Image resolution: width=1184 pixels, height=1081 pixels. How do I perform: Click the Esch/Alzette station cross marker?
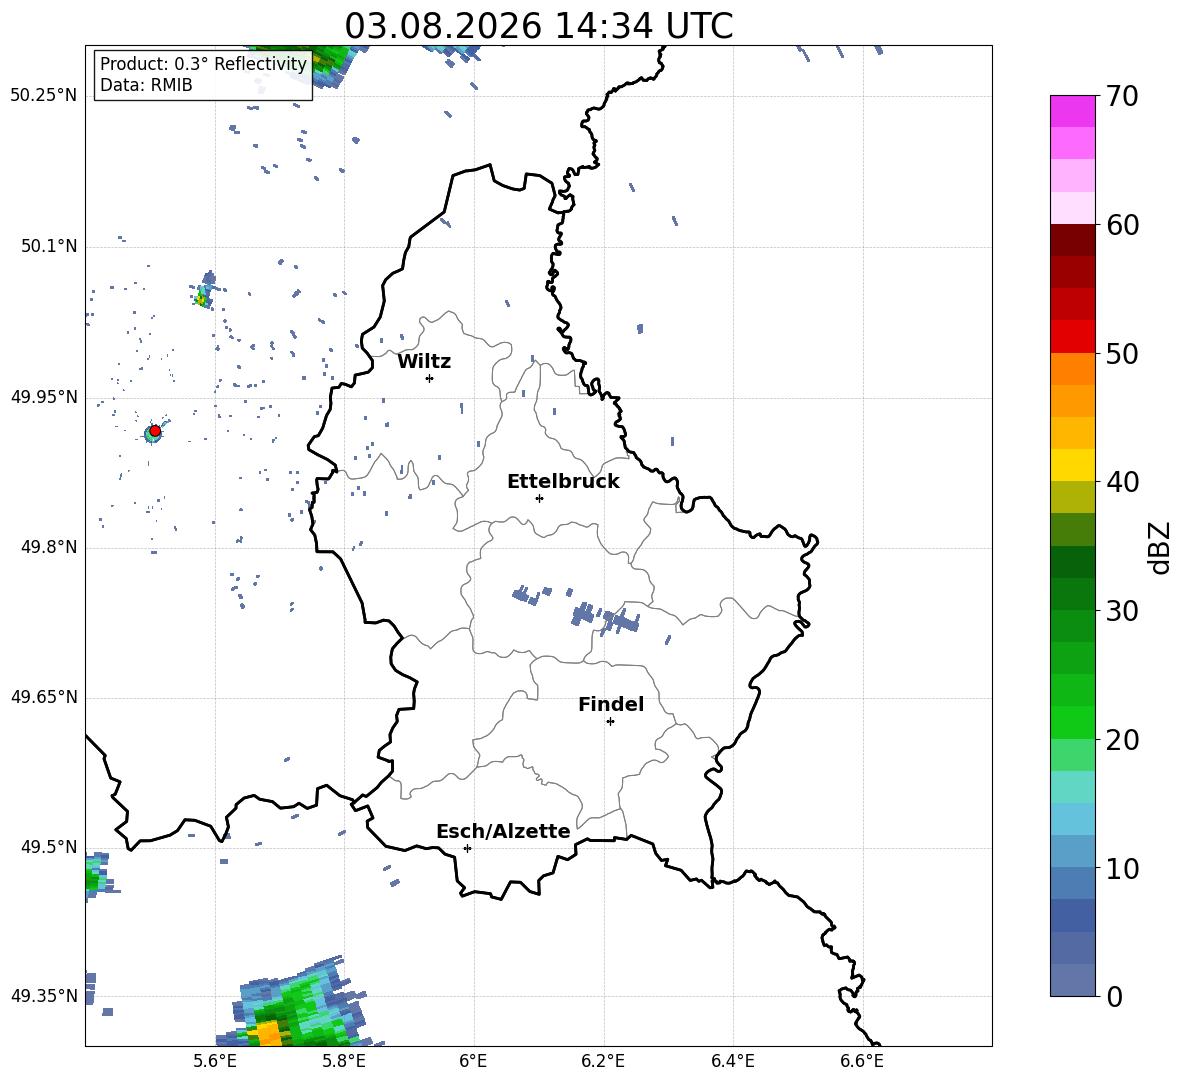(x=467, y=848)
